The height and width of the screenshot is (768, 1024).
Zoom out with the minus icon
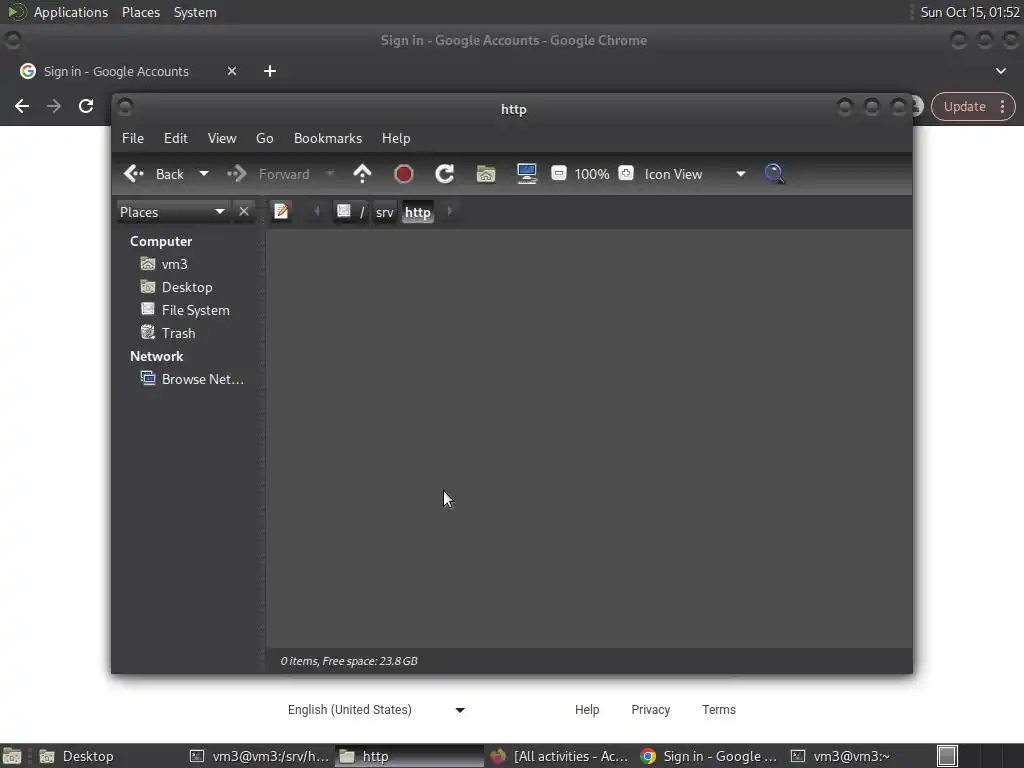coord(559,174)
